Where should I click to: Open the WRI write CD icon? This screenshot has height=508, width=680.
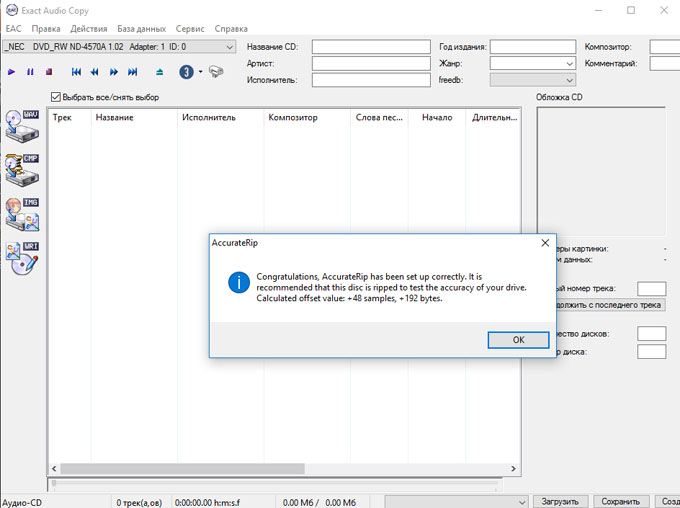(22, 258)
